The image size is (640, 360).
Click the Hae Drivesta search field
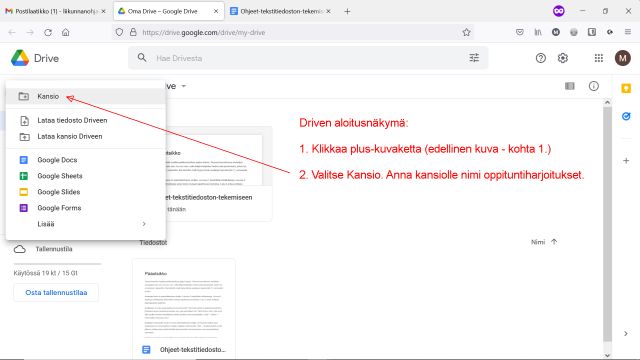coord(308,58)
